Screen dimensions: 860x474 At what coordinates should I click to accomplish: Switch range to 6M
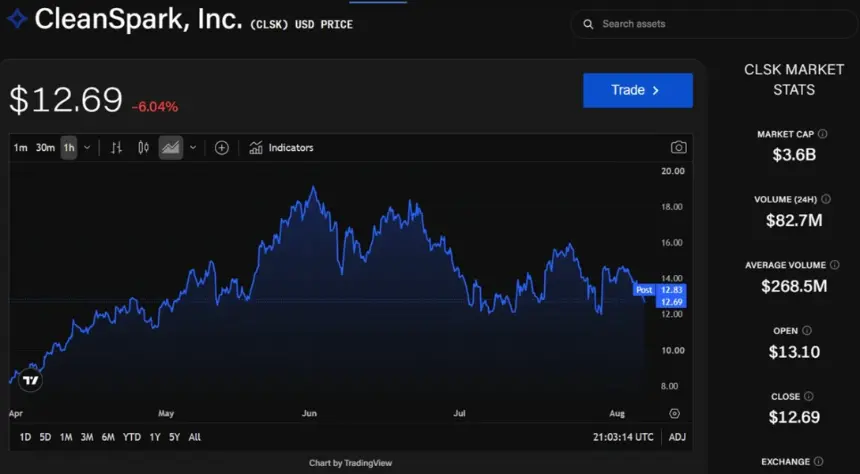pos(108,437)
